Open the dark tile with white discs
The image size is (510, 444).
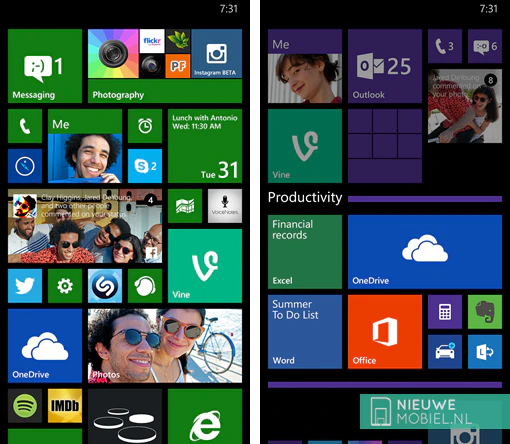[x=125, y=417]
